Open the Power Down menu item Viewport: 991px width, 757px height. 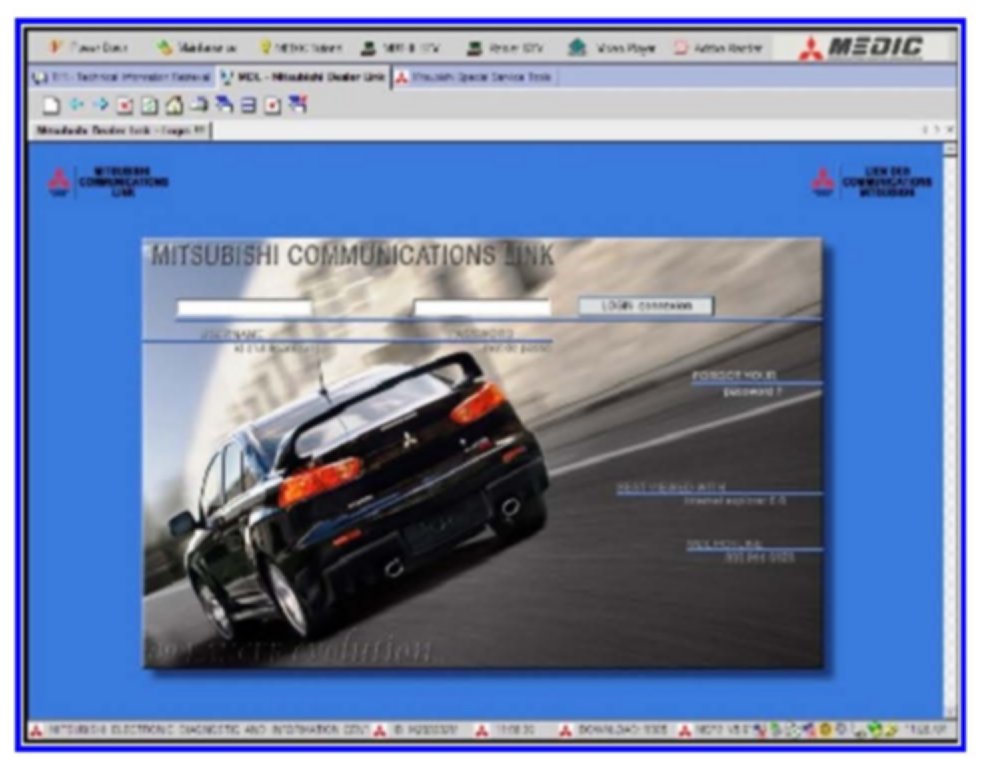click(87, 48)
